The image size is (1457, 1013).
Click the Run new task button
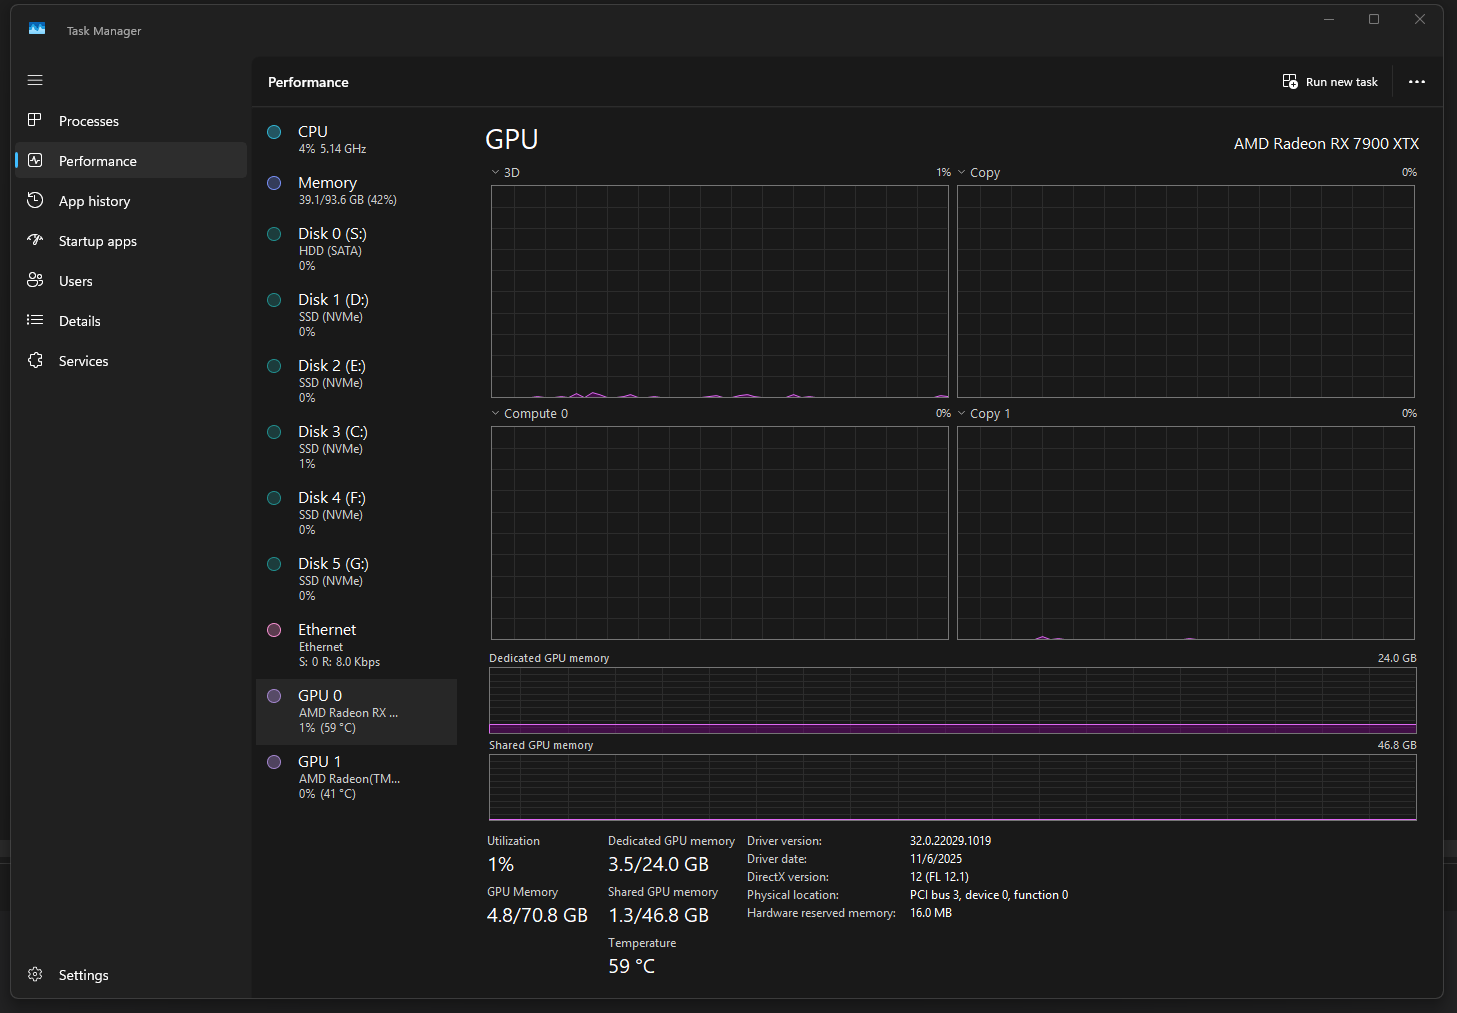1330,82
